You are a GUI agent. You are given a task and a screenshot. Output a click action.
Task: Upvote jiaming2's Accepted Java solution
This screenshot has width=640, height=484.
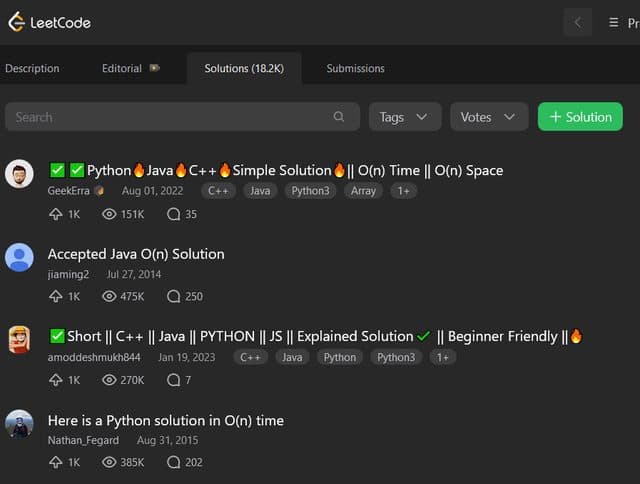click(56, 296)
